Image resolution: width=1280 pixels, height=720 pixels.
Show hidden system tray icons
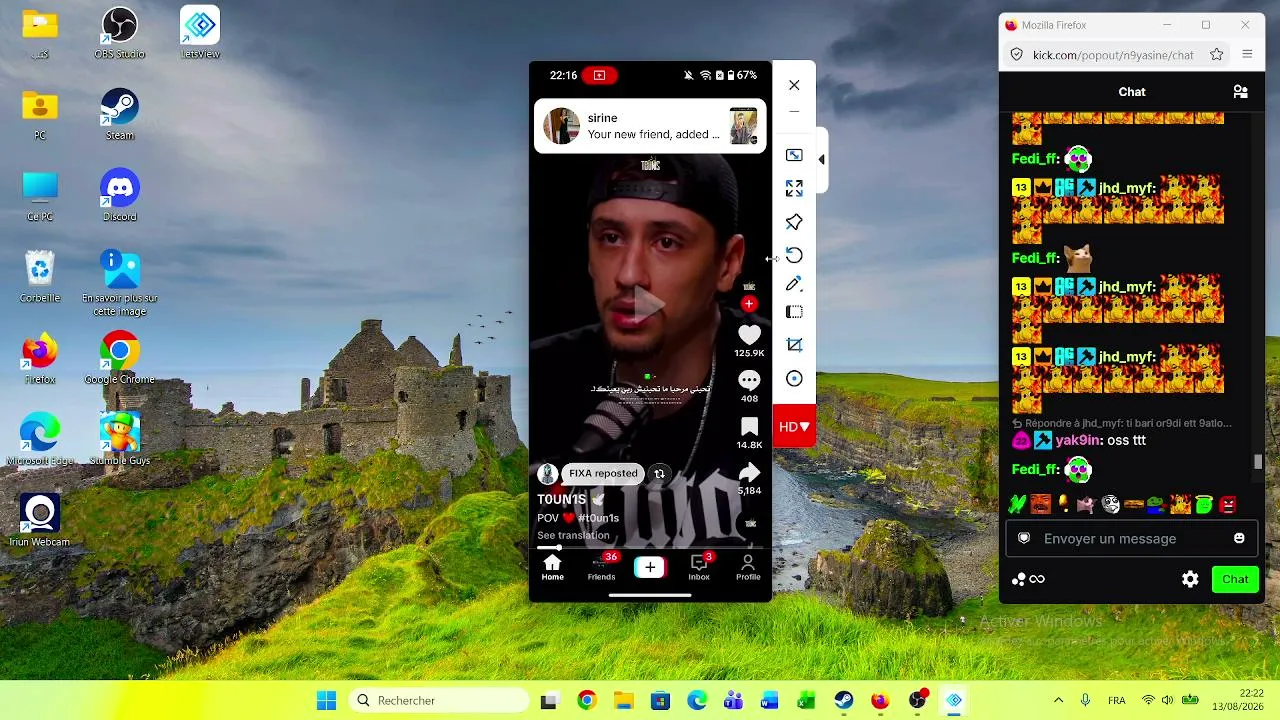(1059, 701)
